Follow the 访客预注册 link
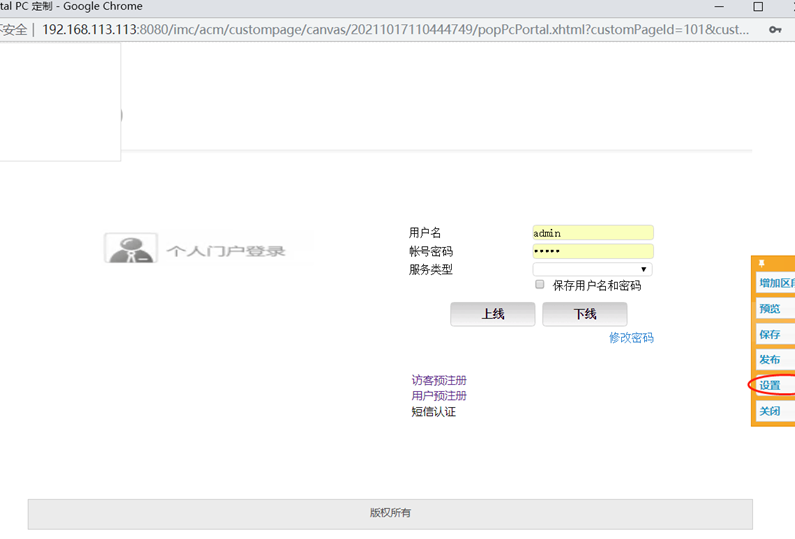 click(439, 380)
